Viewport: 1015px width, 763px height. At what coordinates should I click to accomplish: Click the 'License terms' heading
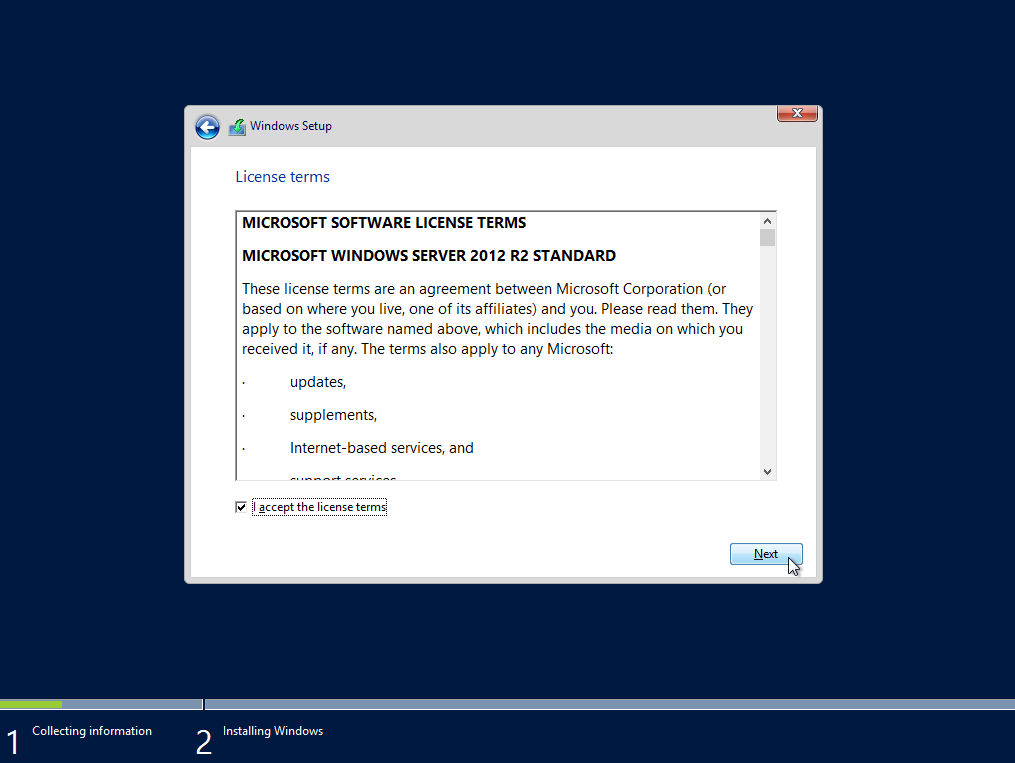[282, 177]
